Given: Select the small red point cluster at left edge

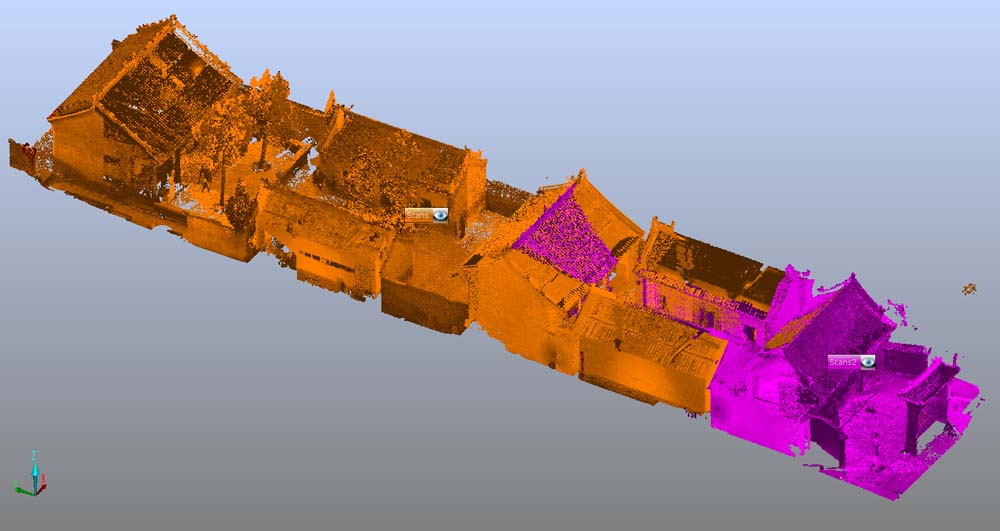Looking at the screenshot, I should [26, 154].
